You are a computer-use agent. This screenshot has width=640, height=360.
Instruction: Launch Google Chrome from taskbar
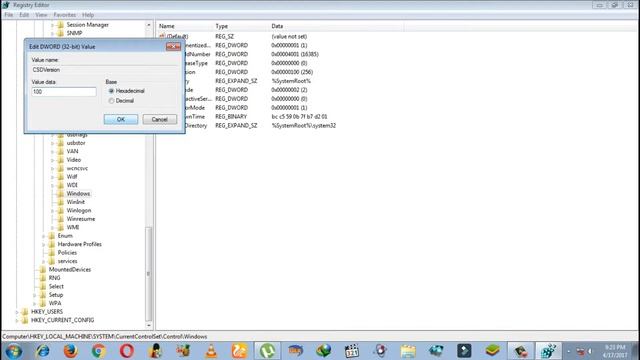pyautogui.click(x=98, y=351)
